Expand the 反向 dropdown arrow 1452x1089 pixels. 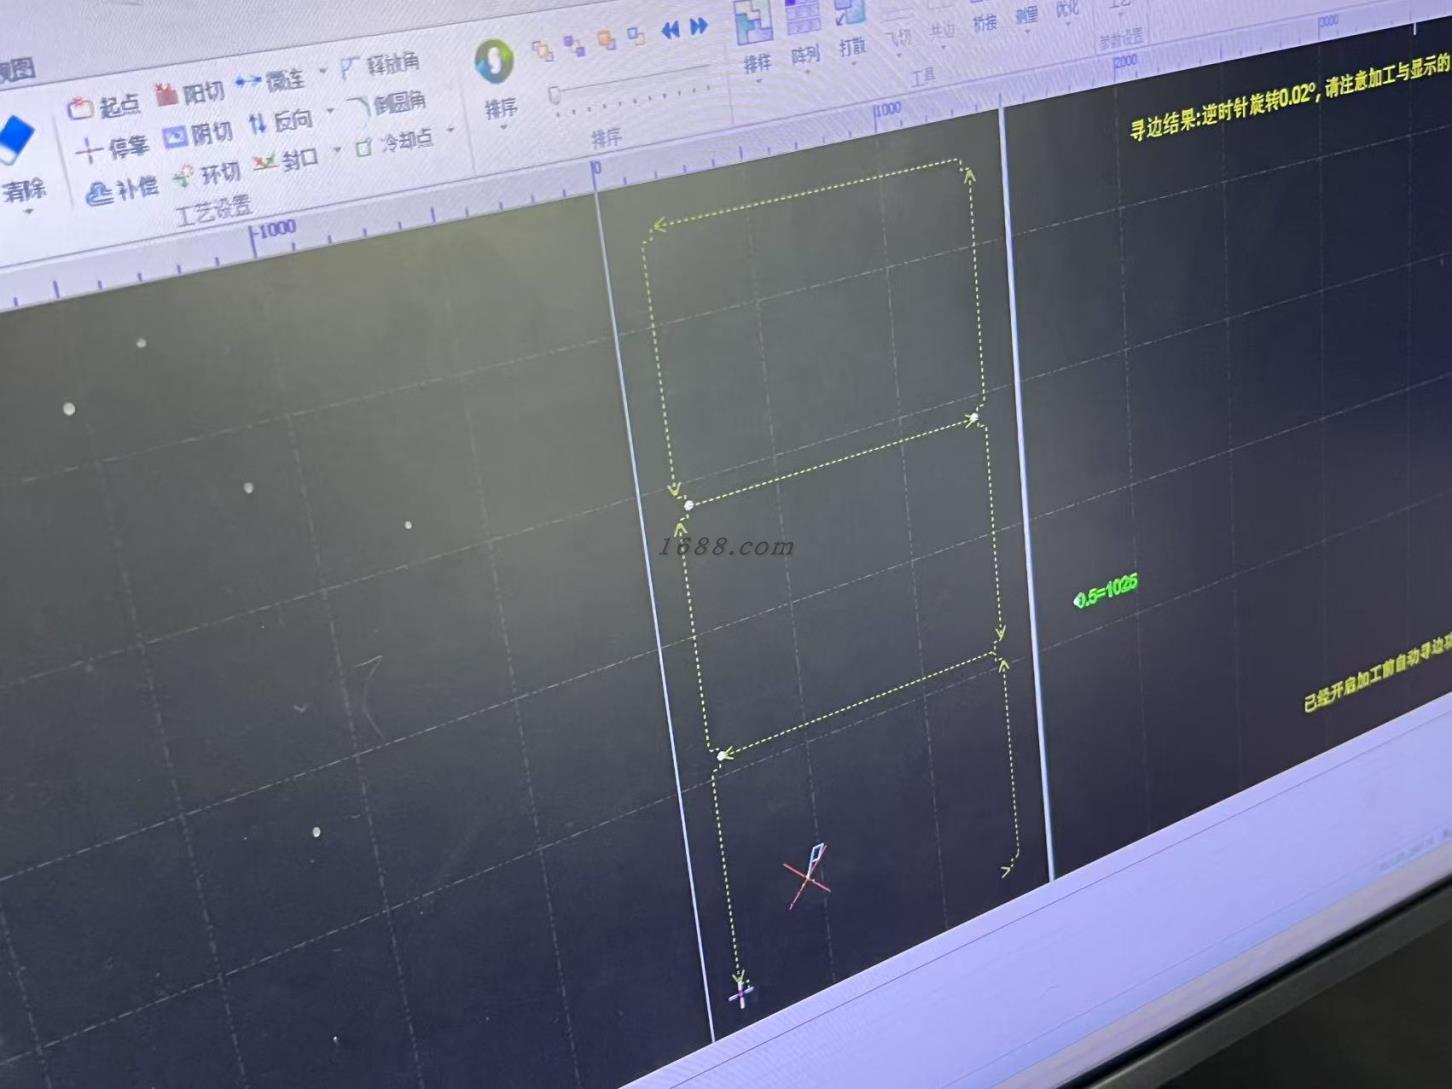(x=330, y=112)
